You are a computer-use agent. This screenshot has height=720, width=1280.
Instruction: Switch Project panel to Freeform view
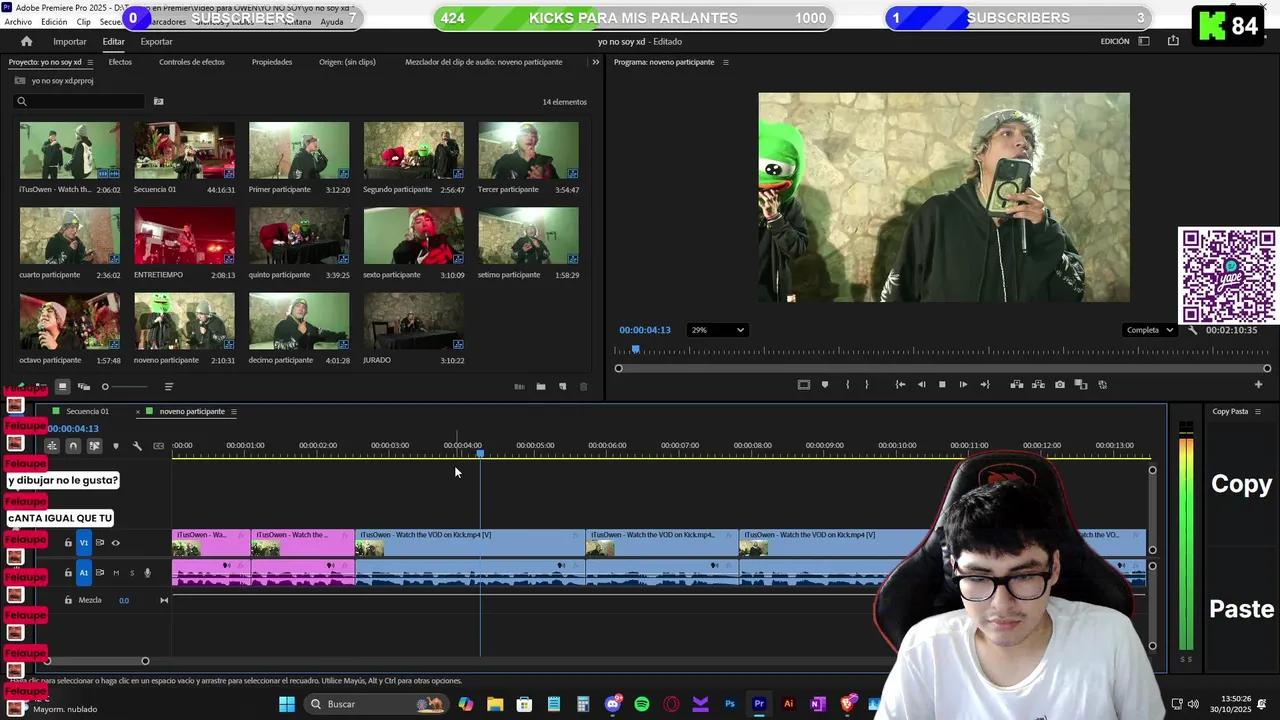(84, 387)
